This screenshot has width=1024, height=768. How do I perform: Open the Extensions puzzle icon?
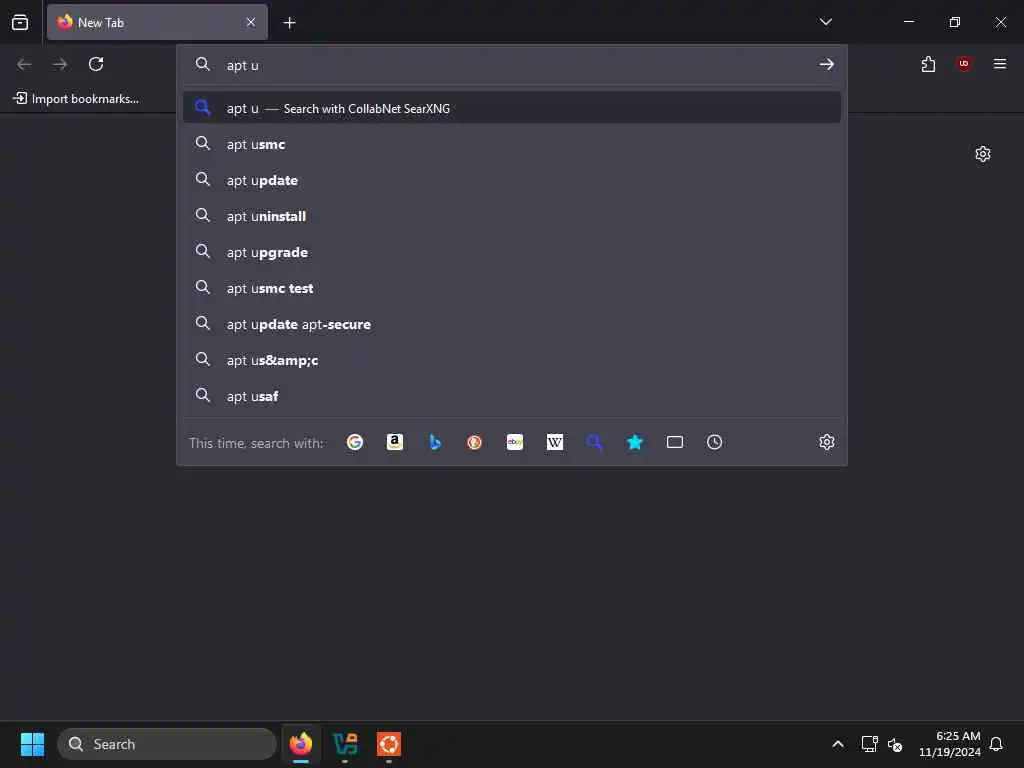tap(928, 64)
